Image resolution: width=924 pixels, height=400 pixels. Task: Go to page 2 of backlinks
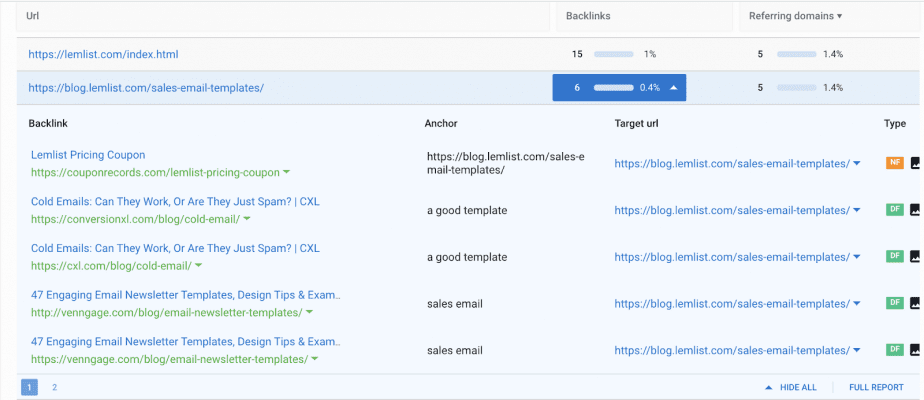(x=54, y=387)
